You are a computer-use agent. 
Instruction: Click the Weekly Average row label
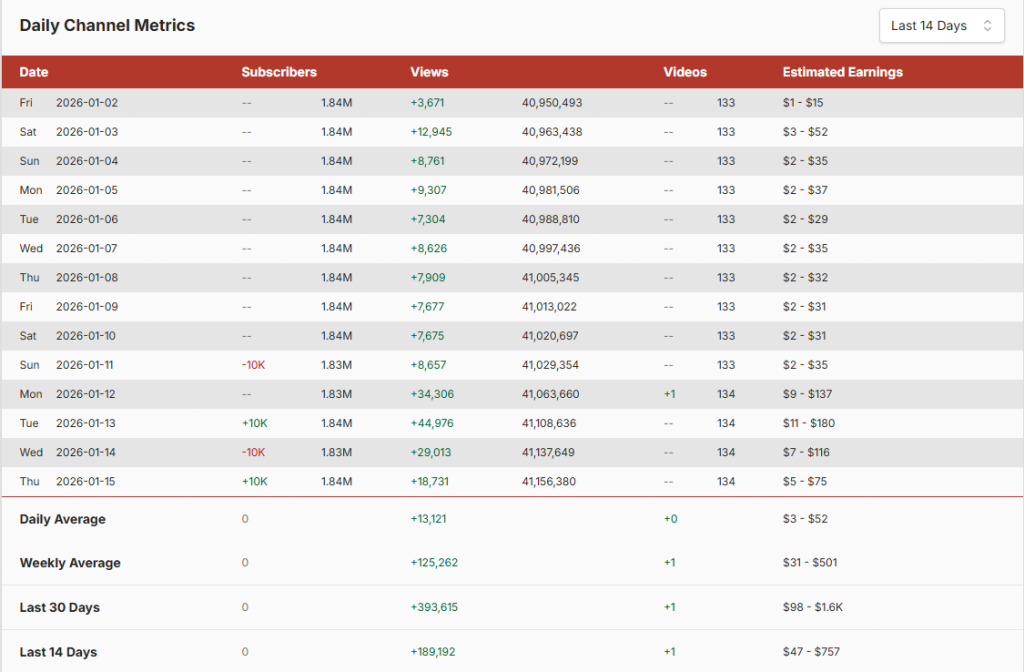(70, 563)
